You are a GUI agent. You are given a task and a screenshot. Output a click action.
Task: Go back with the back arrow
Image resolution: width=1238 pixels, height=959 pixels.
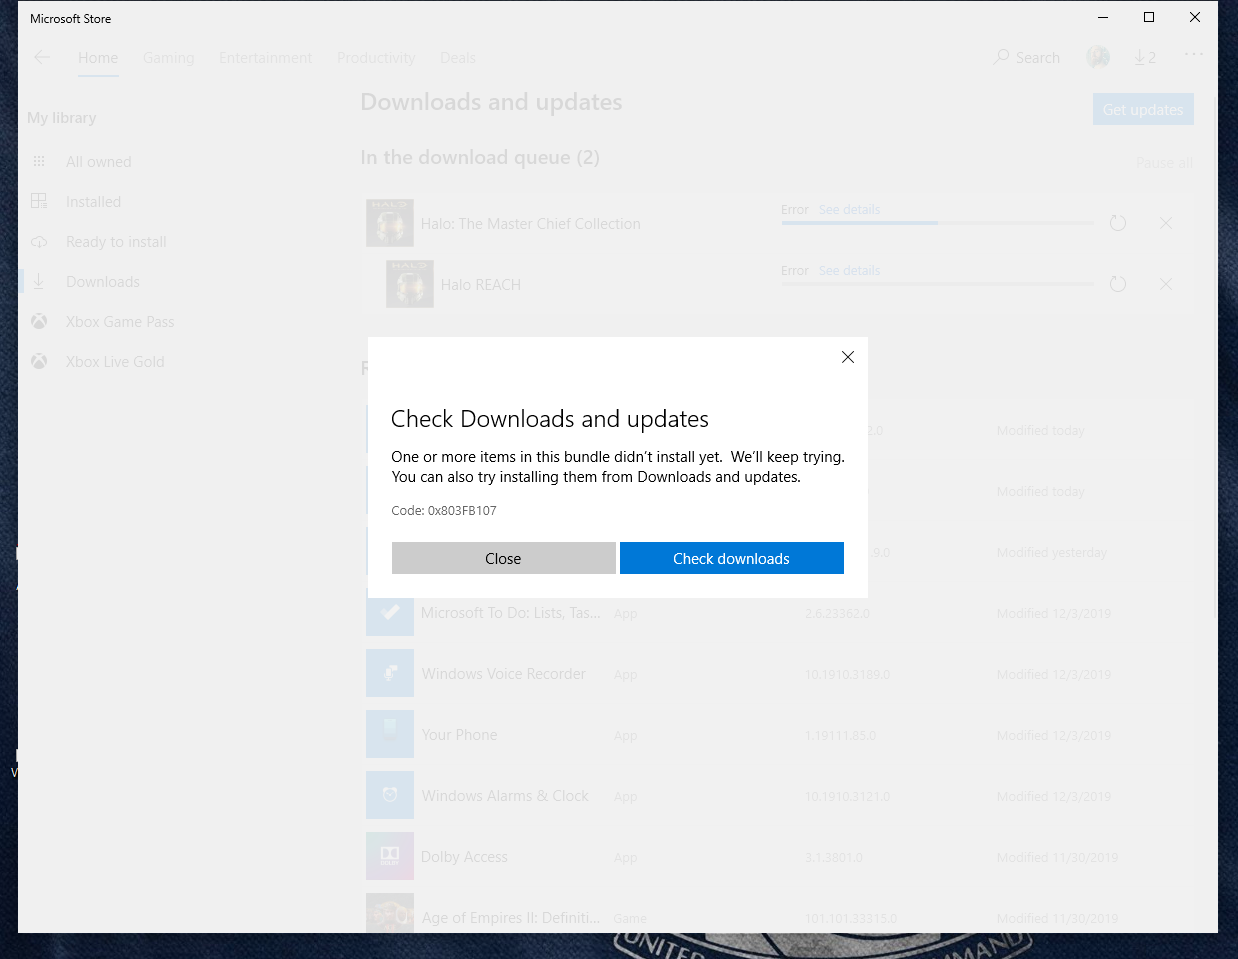pyautogui.click(x=42, y=57)
